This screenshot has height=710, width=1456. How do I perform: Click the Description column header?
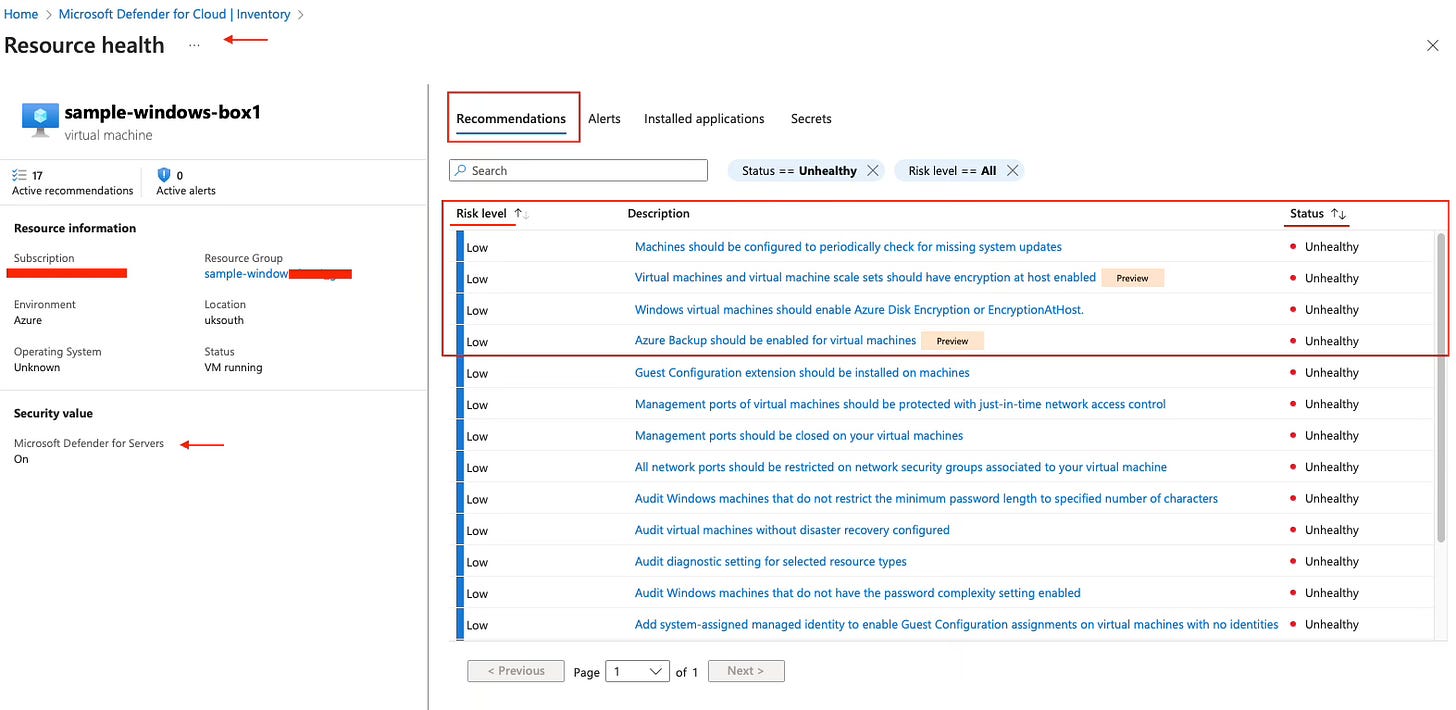[x=658, y=214]
